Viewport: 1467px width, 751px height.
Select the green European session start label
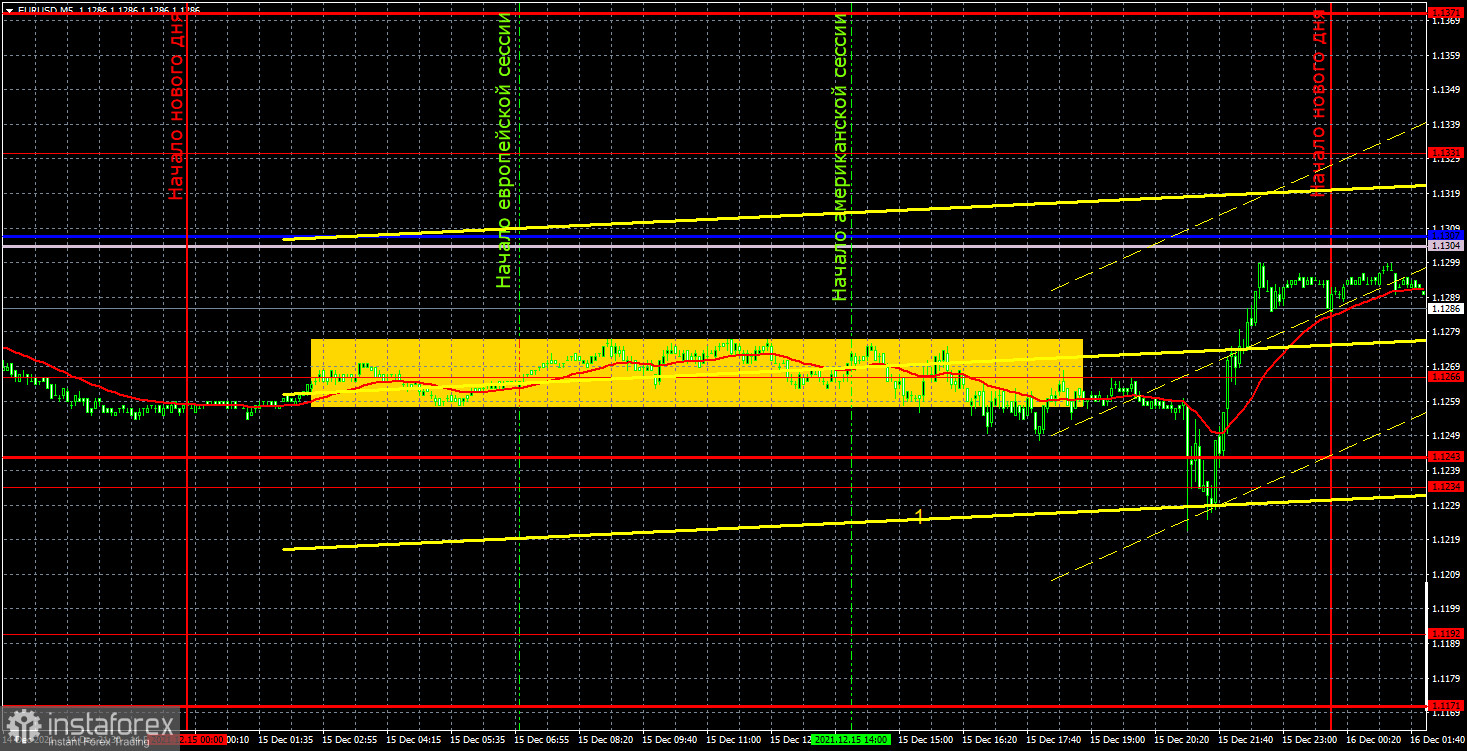pyautogui.click(x=504, y=150)
